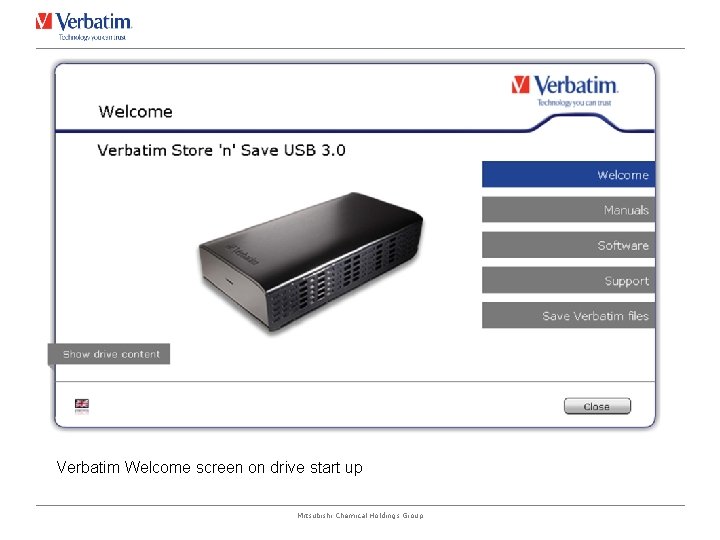This screenshot has height=540, width=720.
Task: Click the Verbatim logo inside welcome dialog
Action: (565, 90)
